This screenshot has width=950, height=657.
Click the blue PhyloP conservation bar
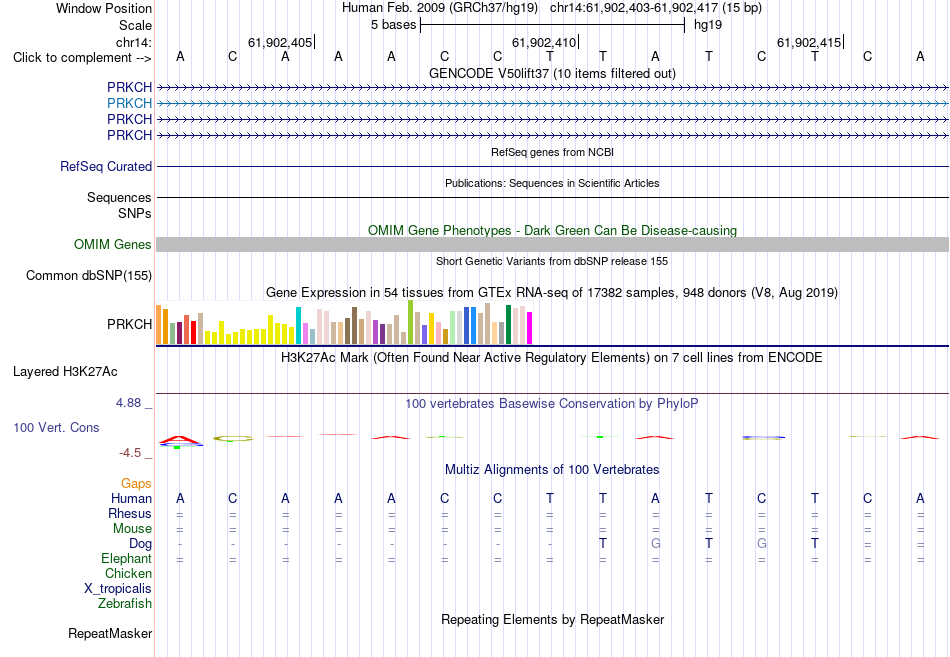[x=763, y=437]
